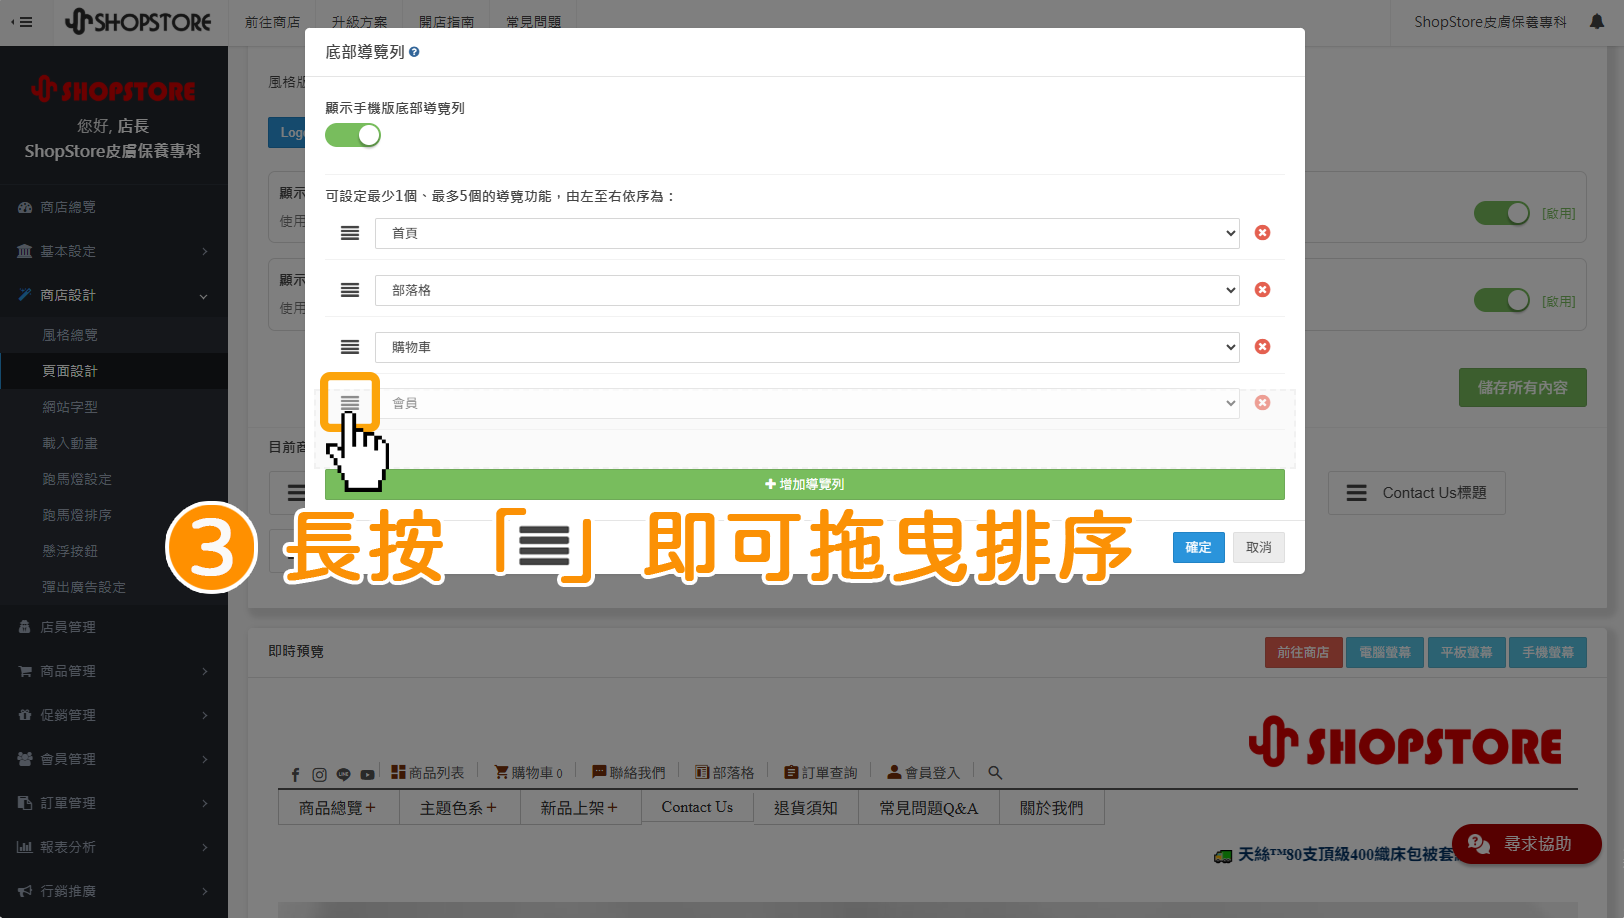The height and width of the screenshot is (918, 1624).
Task: Select 頁面設計 submenu item
Action: coord(114,371)
